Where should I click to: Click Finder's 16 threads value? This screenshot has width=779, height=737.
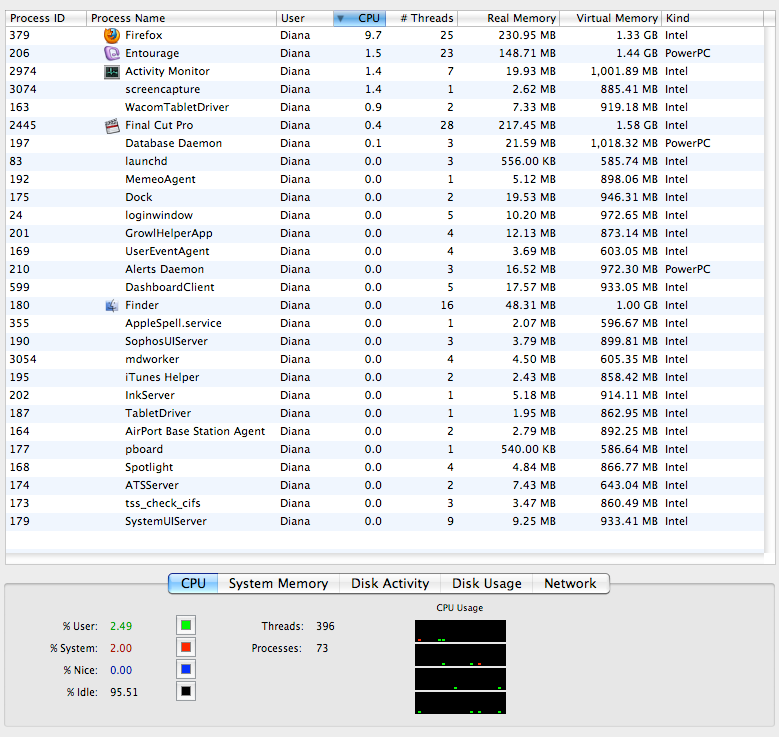coord(447,305)
